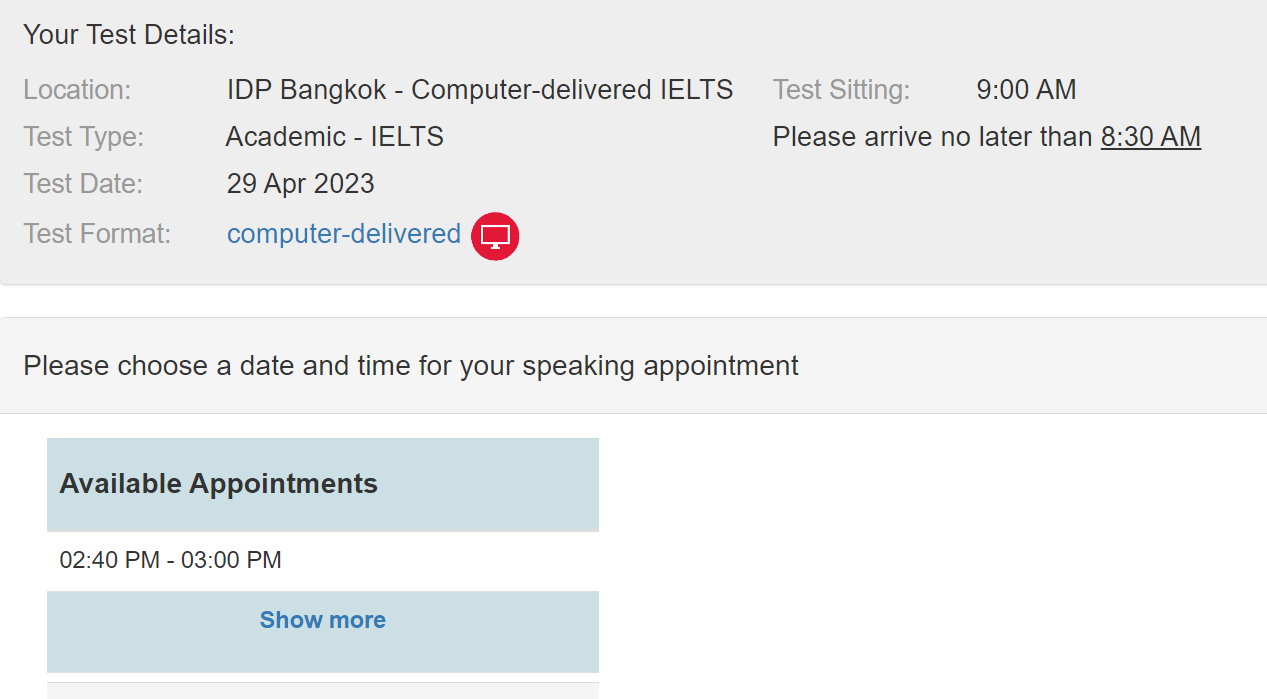Click the Test Format label
This screenshot has width=1267, height=699.
pos(97,234)
